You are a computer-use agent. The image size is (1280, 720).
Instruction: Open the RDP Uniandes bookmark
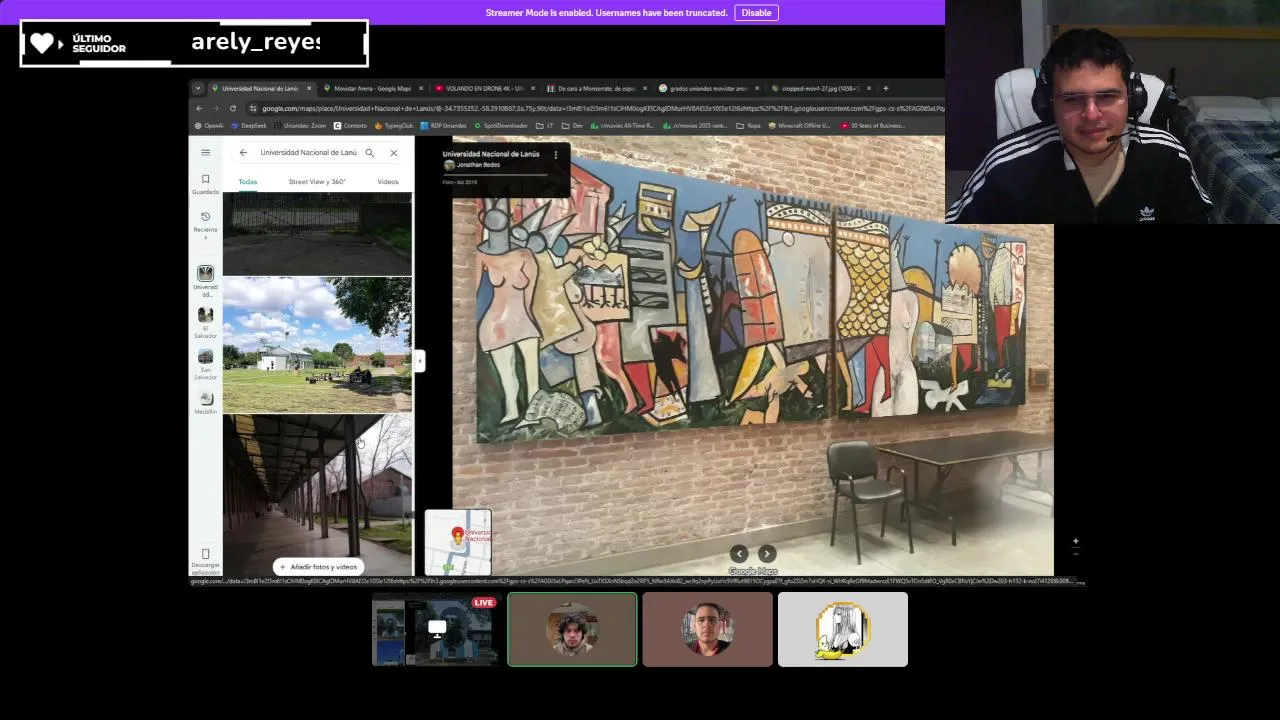[443, 126]
